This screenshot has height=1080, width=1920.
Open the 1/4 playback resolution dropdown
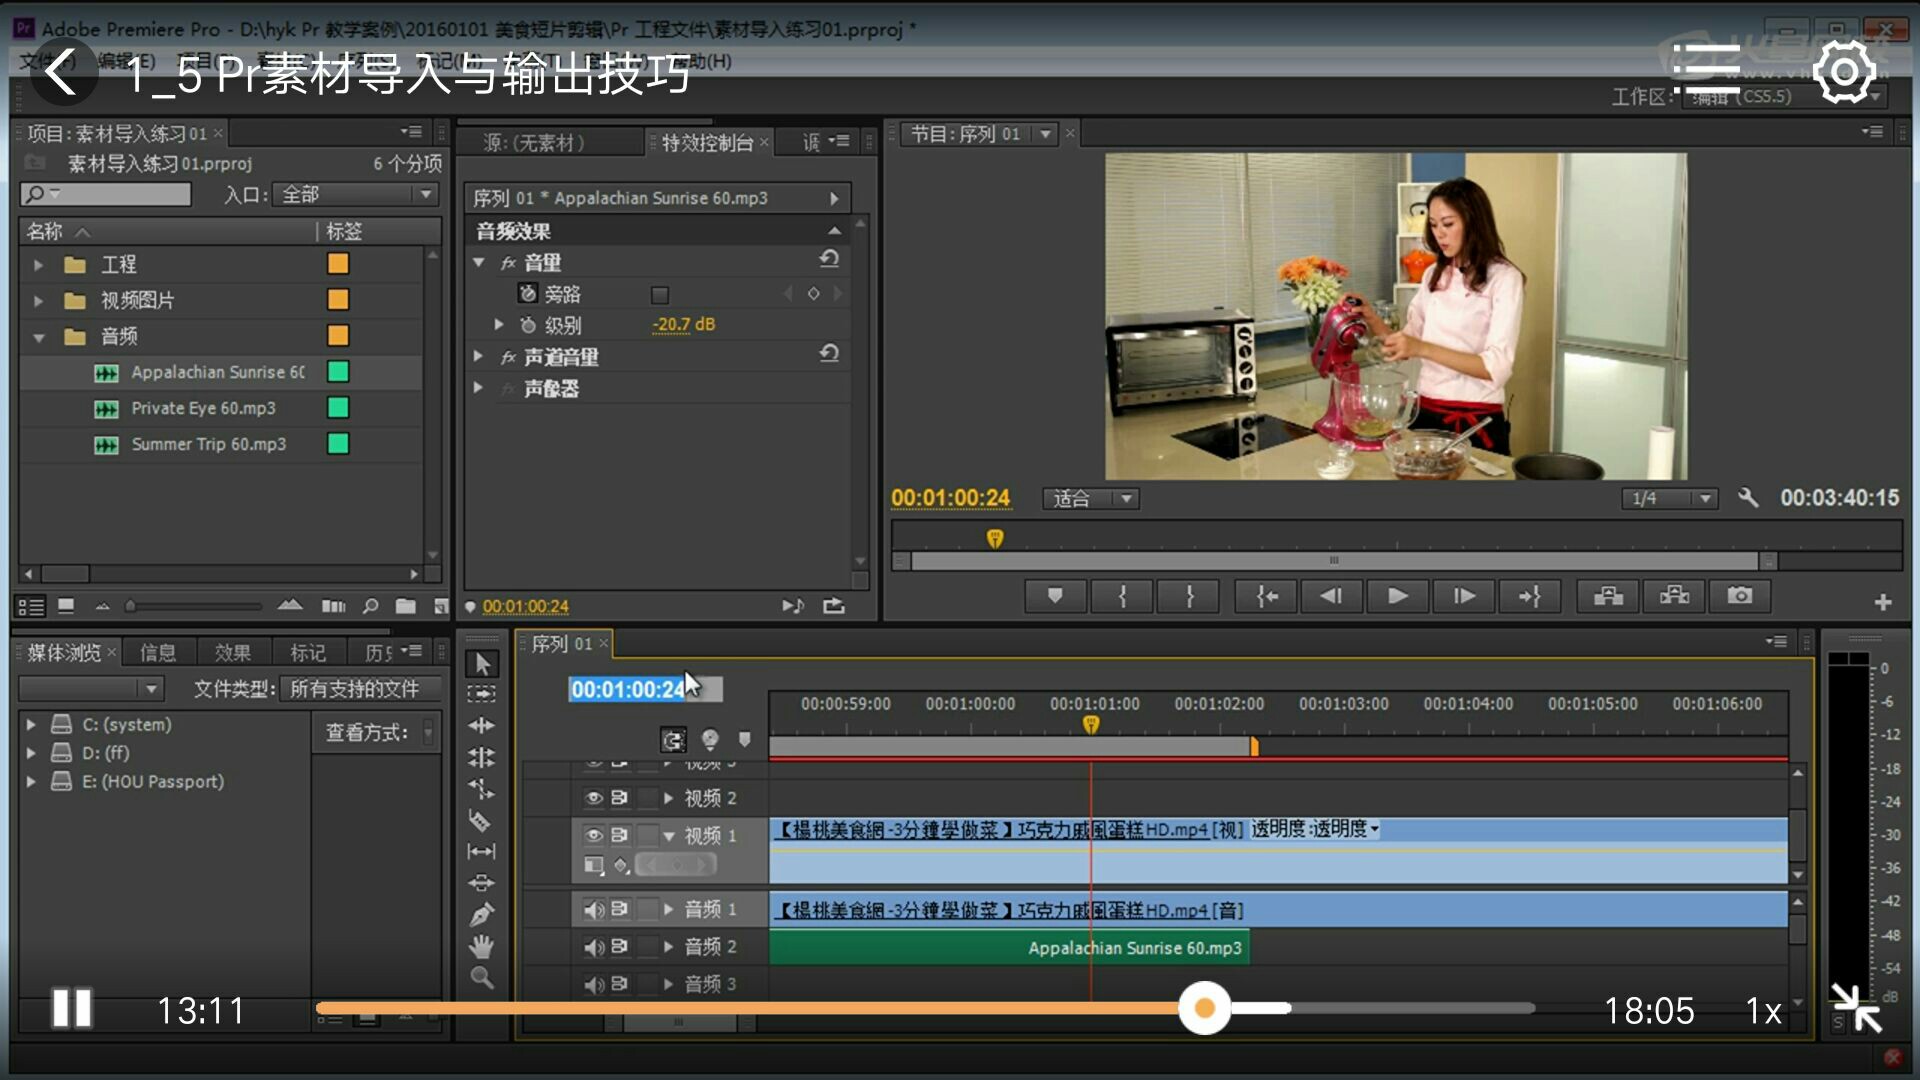tap(1669, 498)
